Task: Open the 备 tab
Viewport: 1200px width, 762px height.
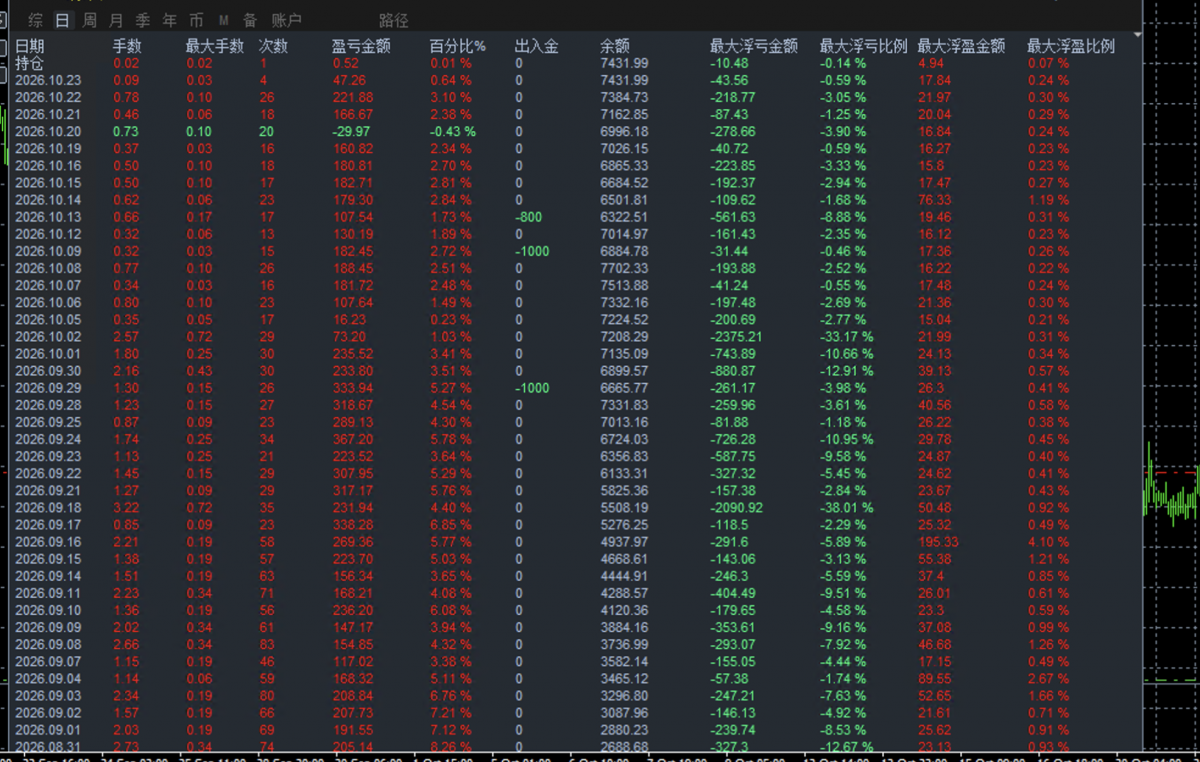Action: click(249, 20)
